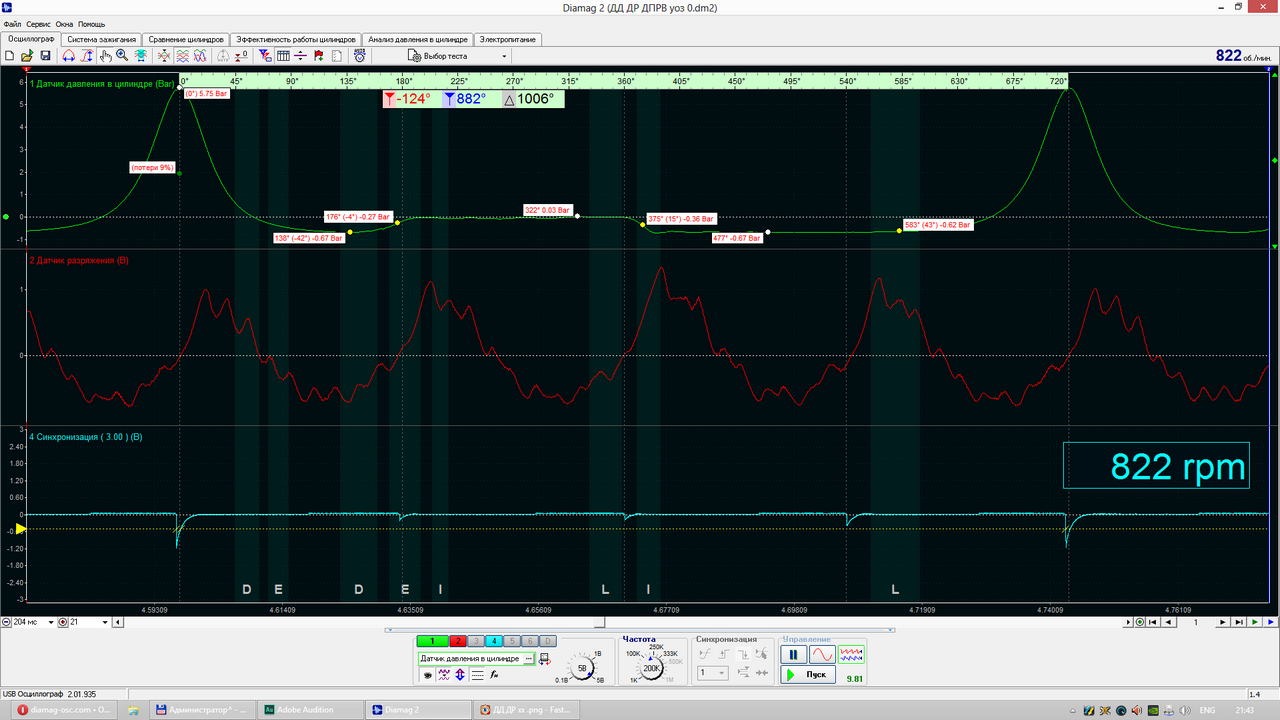This screenshot has height=720, width=1280.
Task: Switch to the Система зажигания tab
Action: coord(102,39)
